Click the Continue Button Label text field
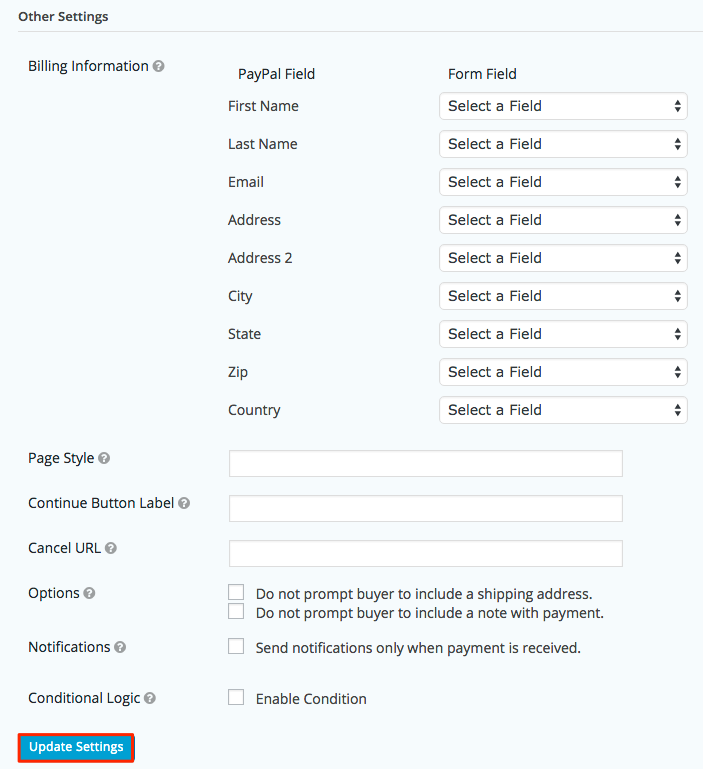This screenshot has width=703, height=769. coord(426,509)
